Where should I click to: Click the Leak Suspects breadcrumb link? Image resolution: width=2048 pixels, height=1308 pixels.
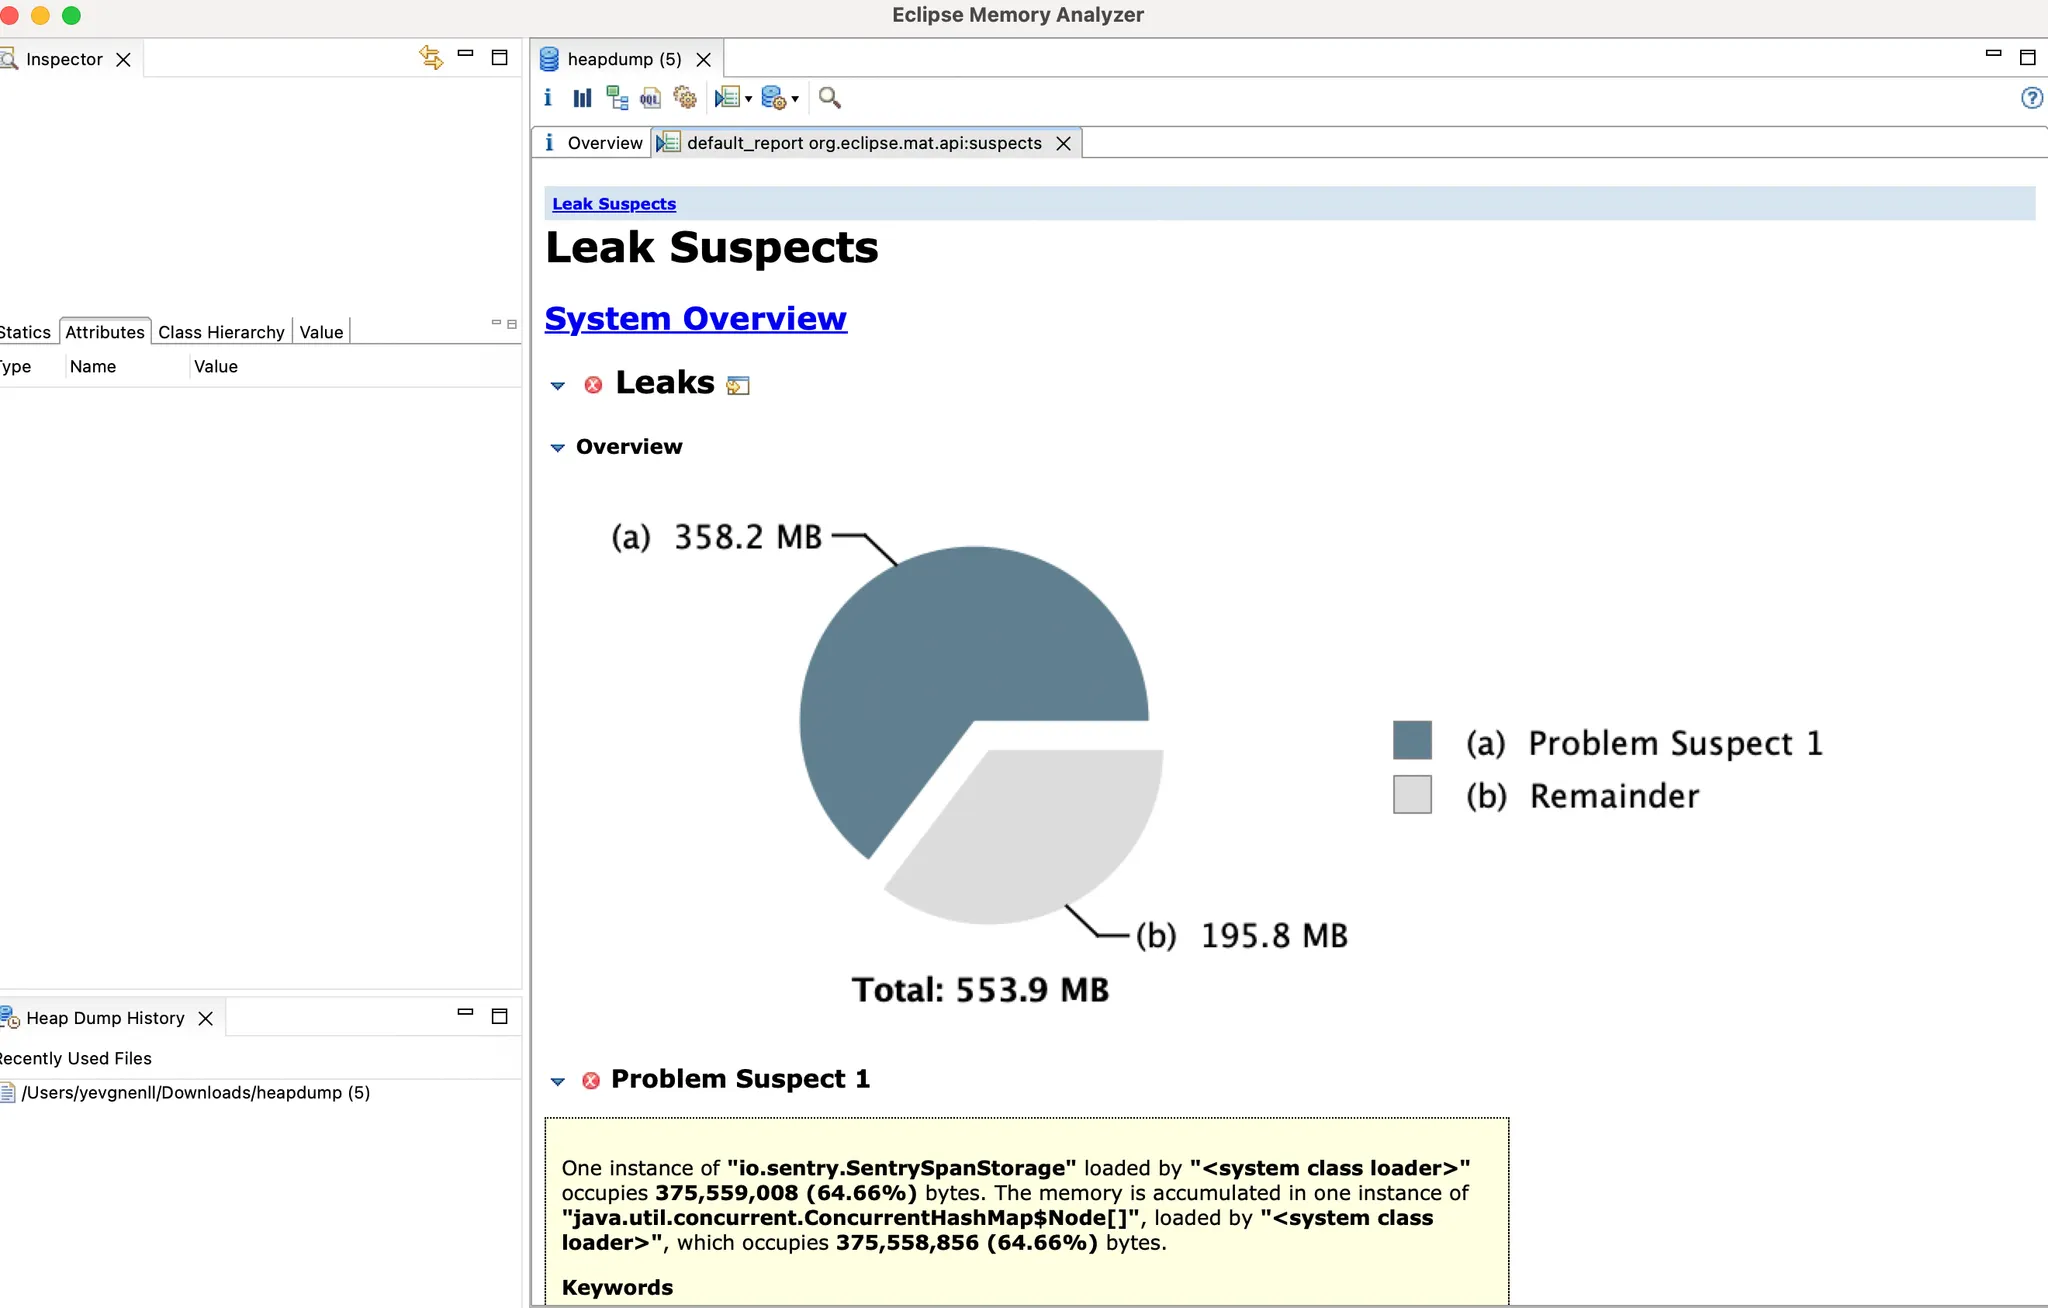pos(614,204)
